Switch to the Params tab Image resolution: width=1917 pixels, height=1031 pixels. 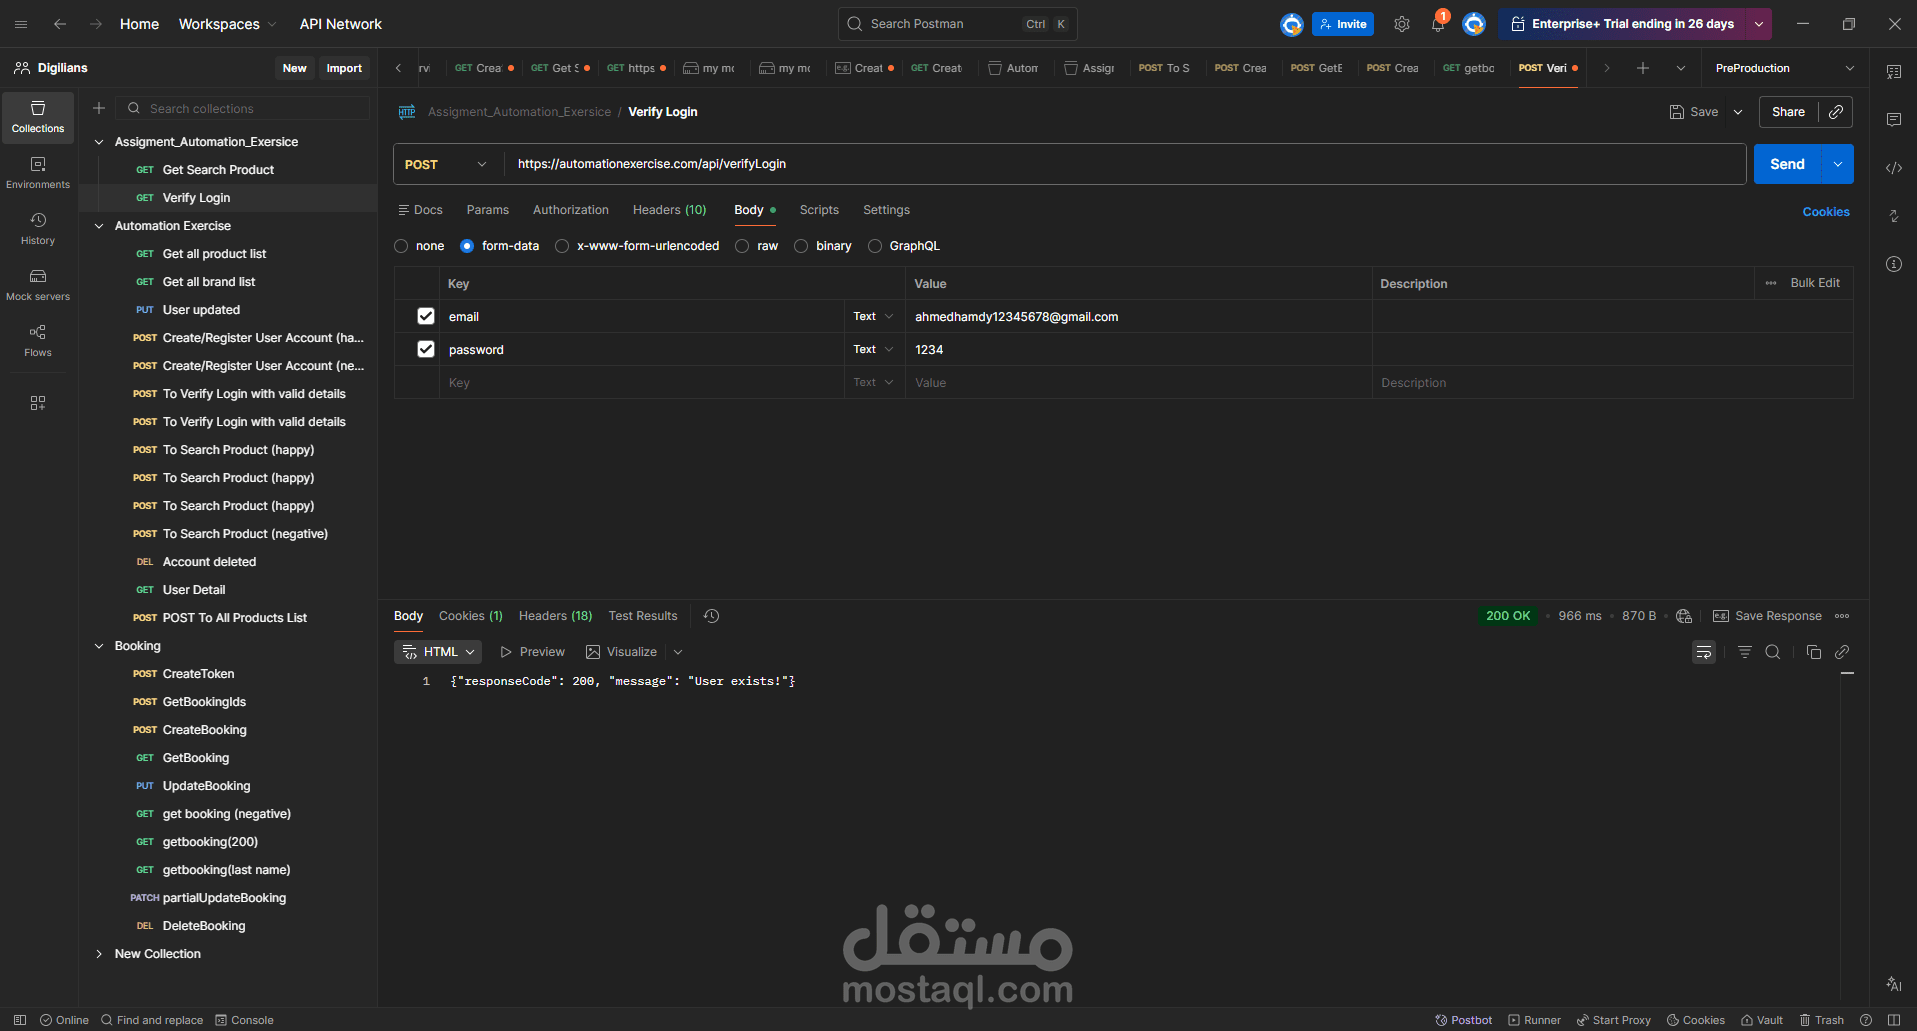488,210
